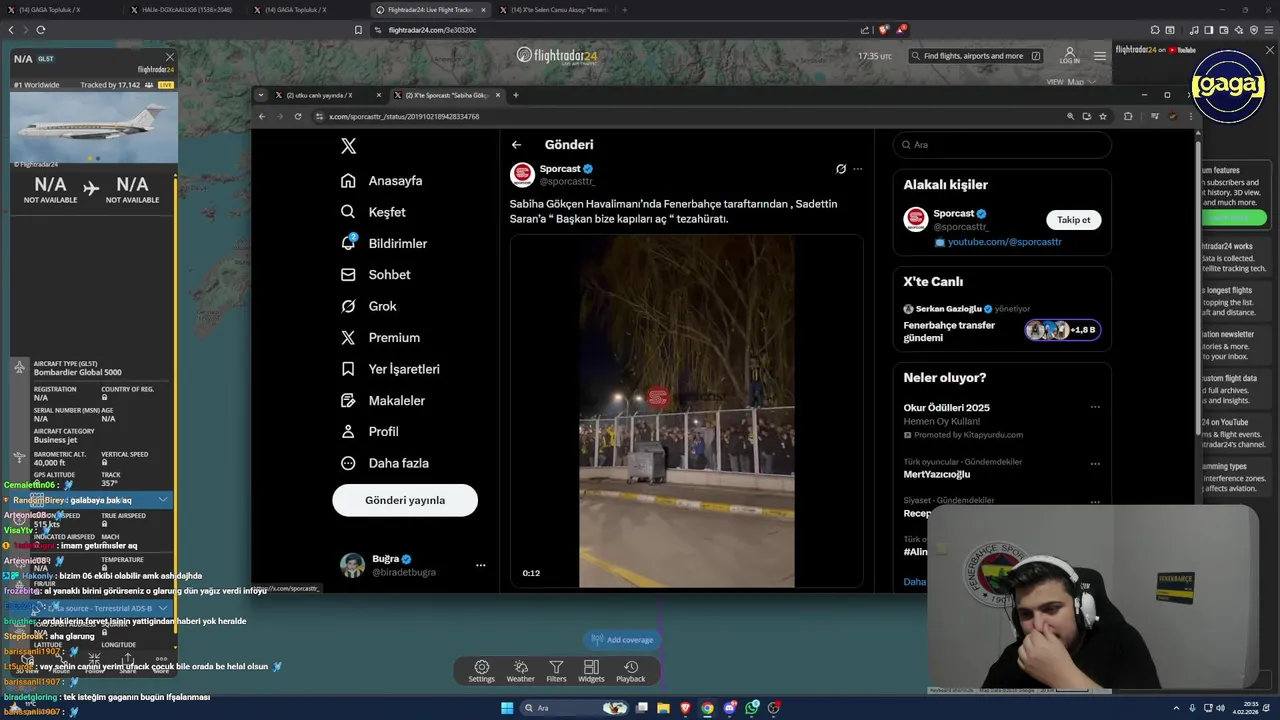Open flightradar24 Weather toolbar icon
Screen dimensions: 1280x720
pyautogui.click(x=520, y=671)
